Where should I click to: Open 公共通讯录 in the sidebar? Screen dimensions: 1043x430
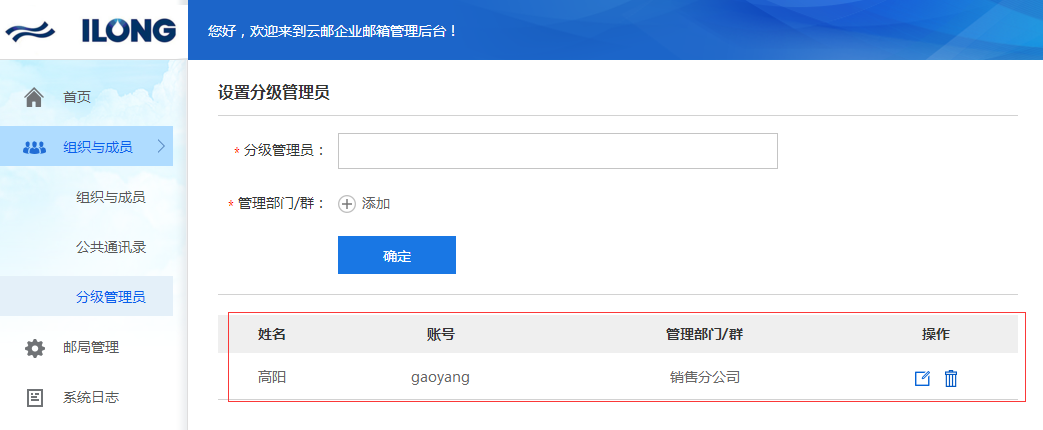coord(111,247)
